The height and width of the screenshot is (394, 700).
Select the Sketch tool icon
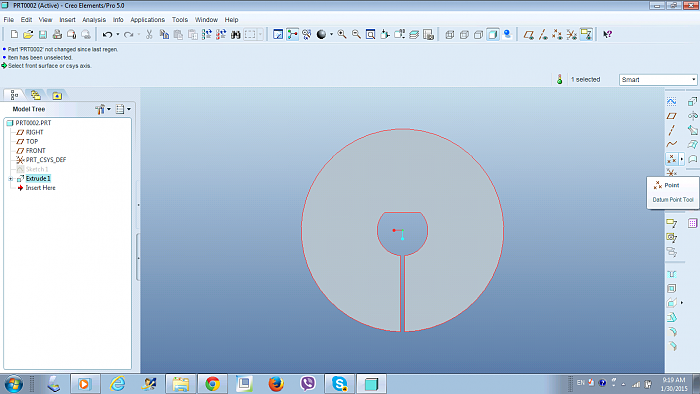point(671,102)
